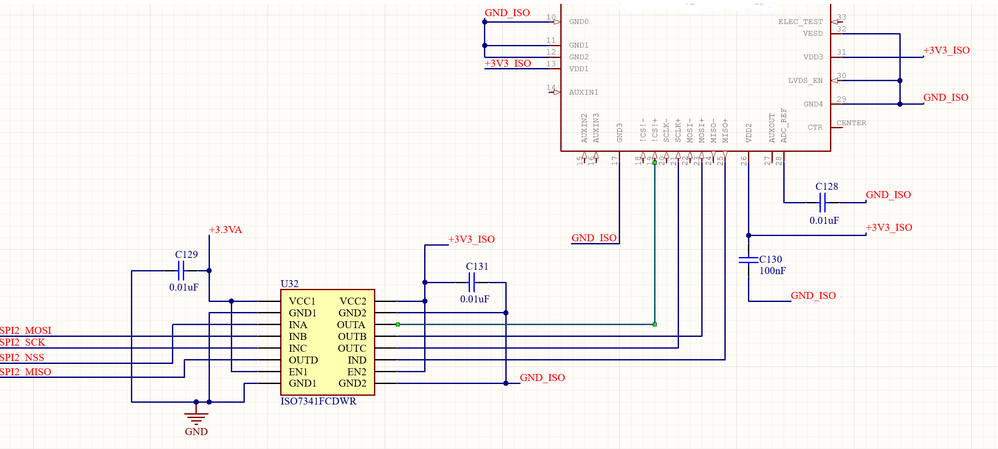Image resolution: width=998 pixels, height=449 pixels.
Task: Click the +3V3_ISO label above C131
Action: 472,239
